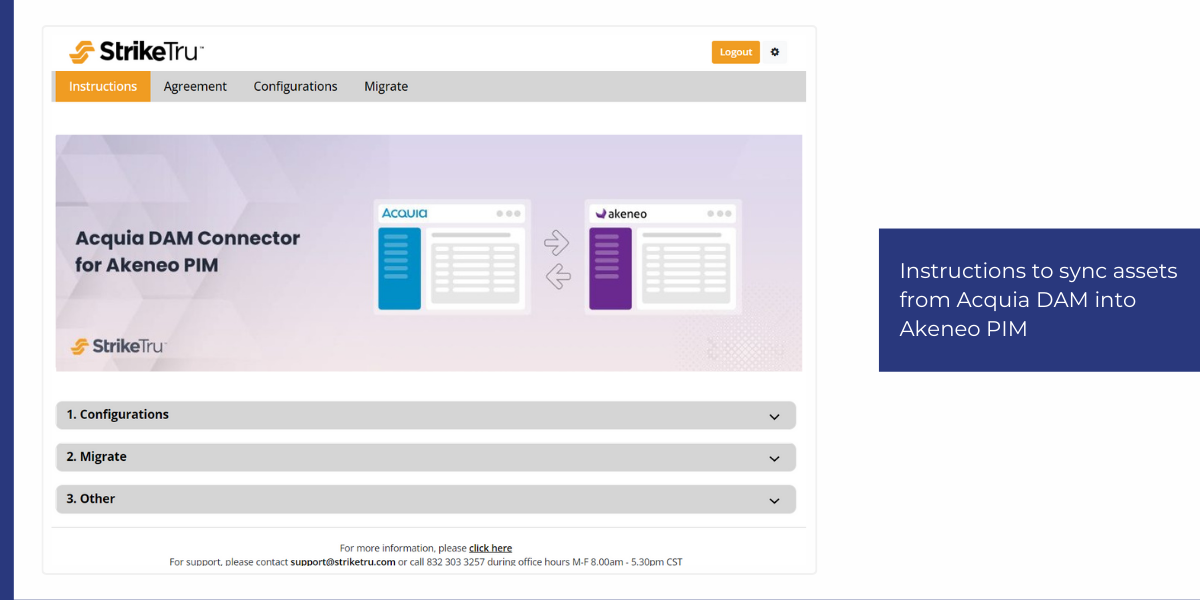Click the Logout button

736,52
